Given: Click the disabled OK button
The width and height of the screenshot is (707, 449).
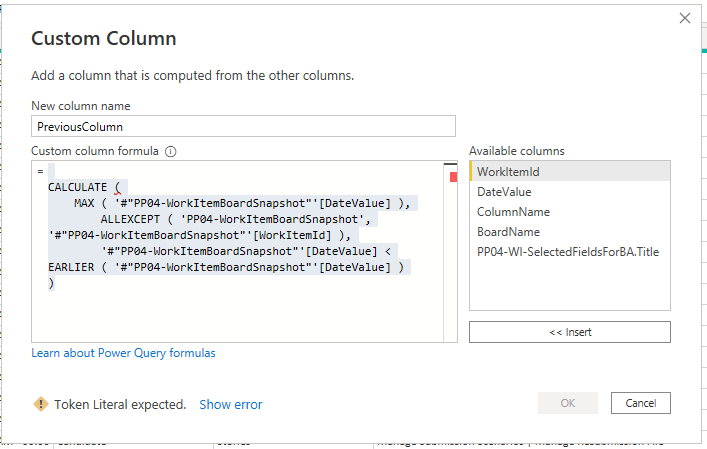Looking at the screenshot, I should 568,403.
